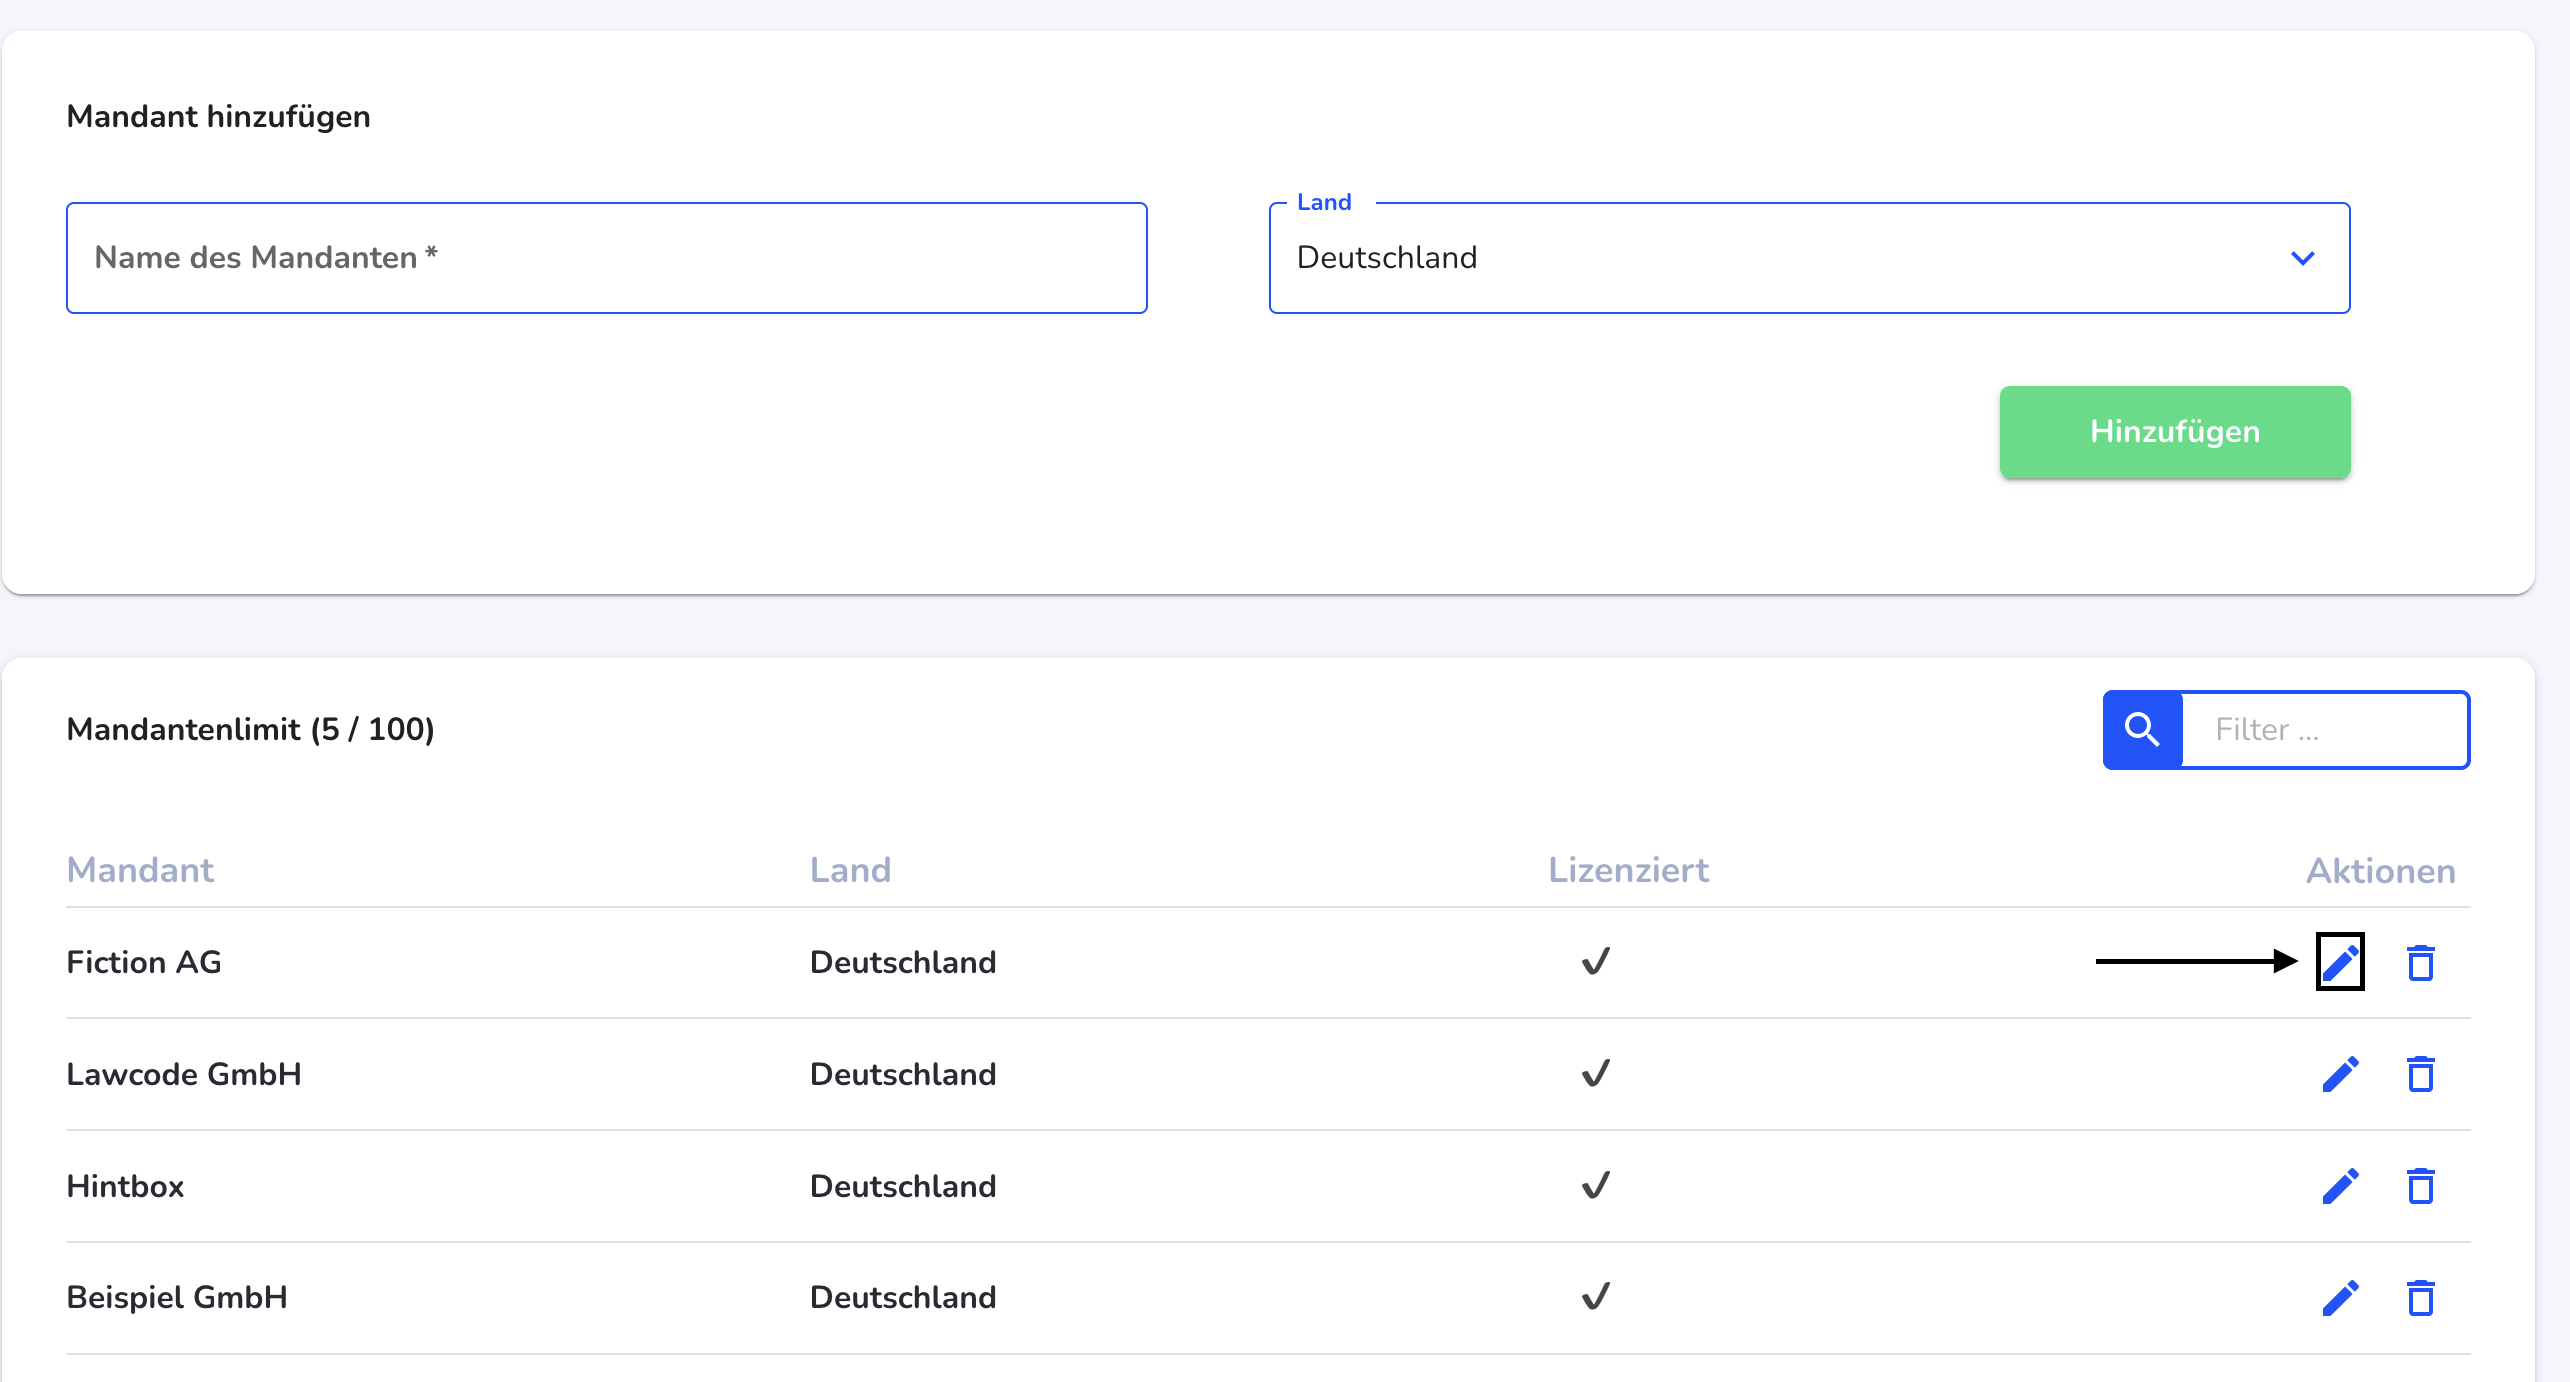Click the licensed checkmark for Lawcode GmbH
Viewport: 2570px width, 1382px height.
point(1596,1073)
